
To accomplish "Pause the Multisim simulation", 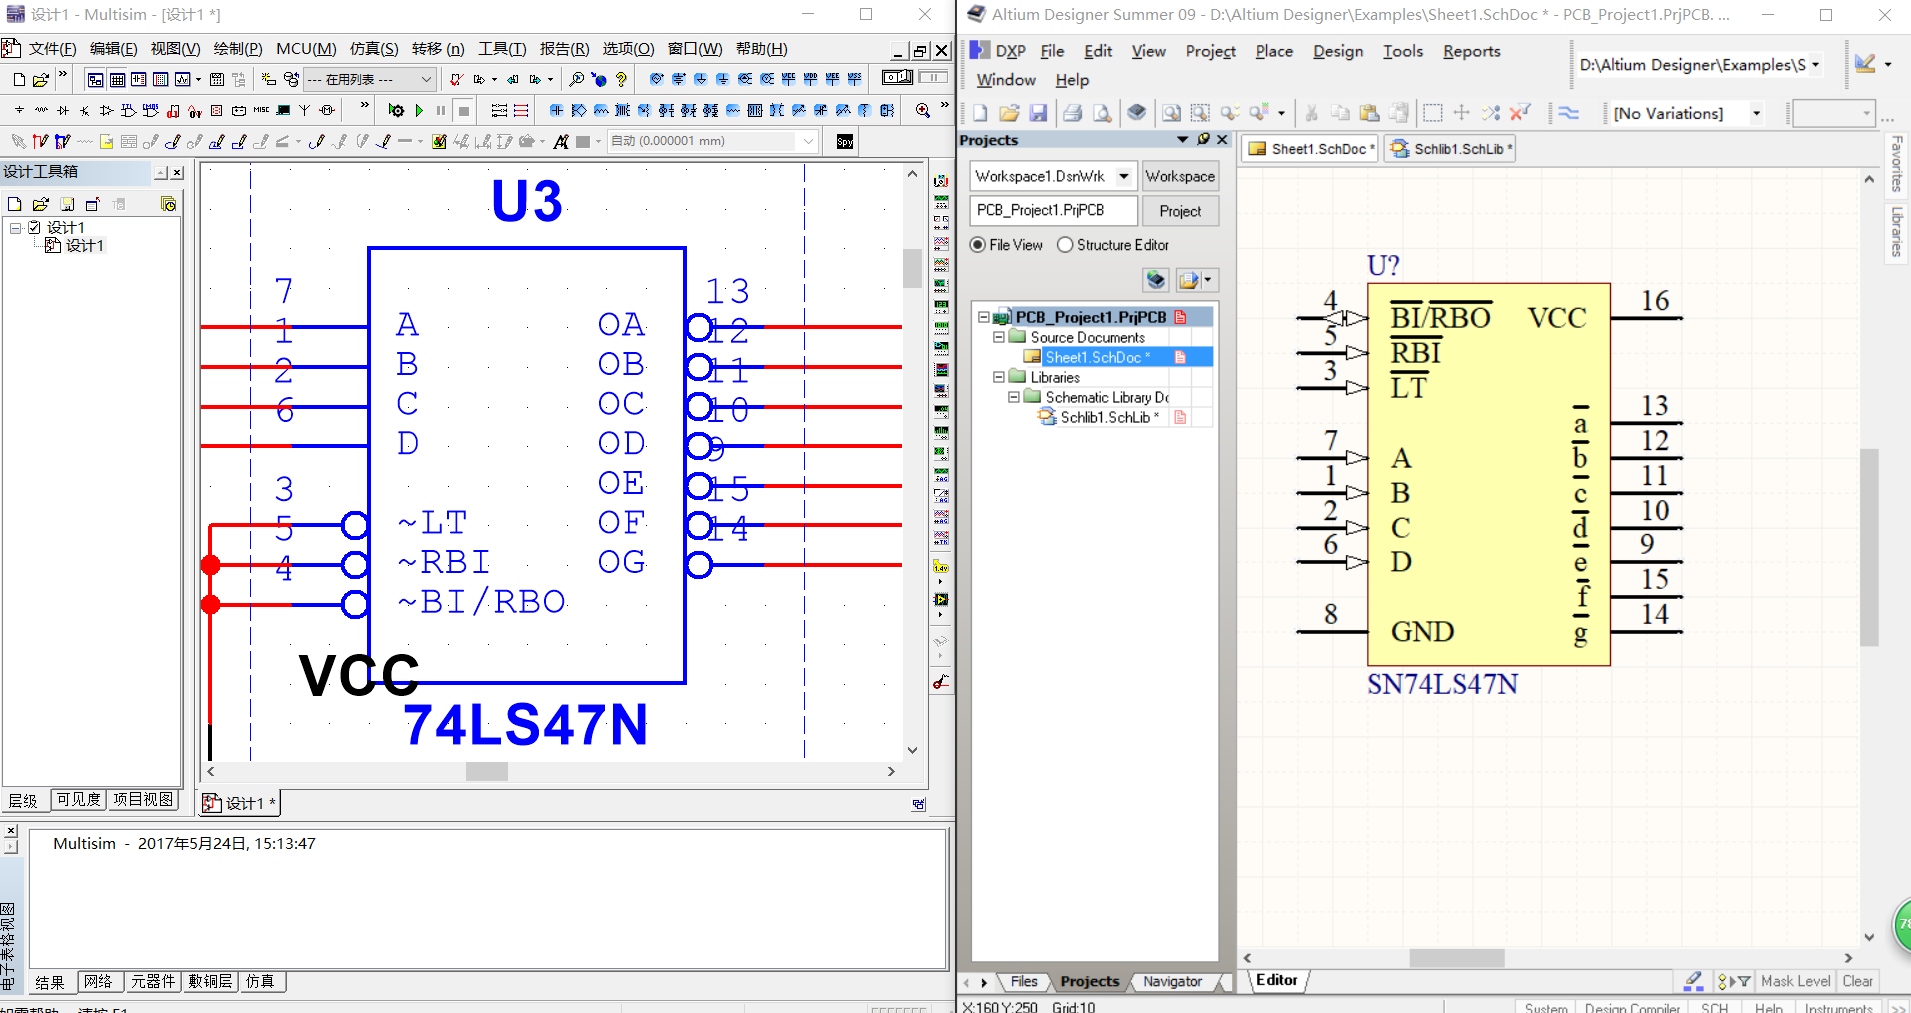I will coord(441,110).
